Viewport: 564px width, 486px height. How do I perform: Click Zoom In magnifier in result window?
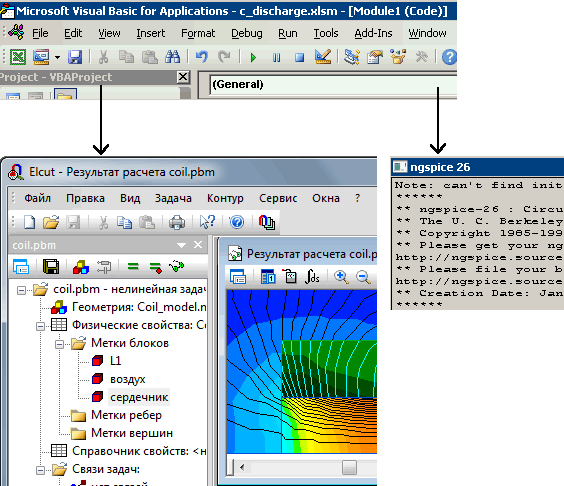pos(341,277)
